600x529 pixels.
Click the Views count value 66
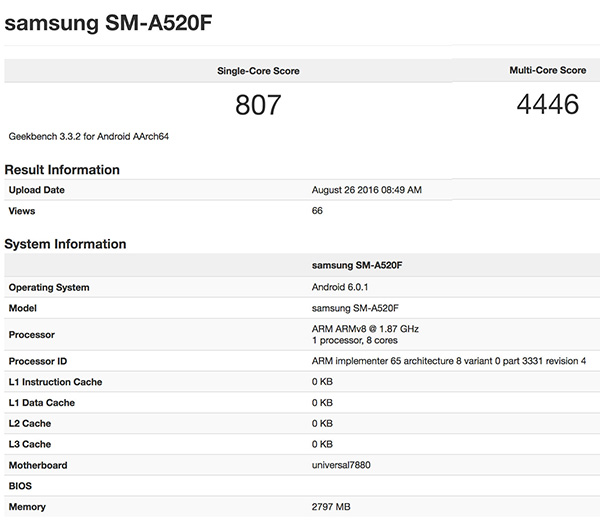tap(318, 211)
